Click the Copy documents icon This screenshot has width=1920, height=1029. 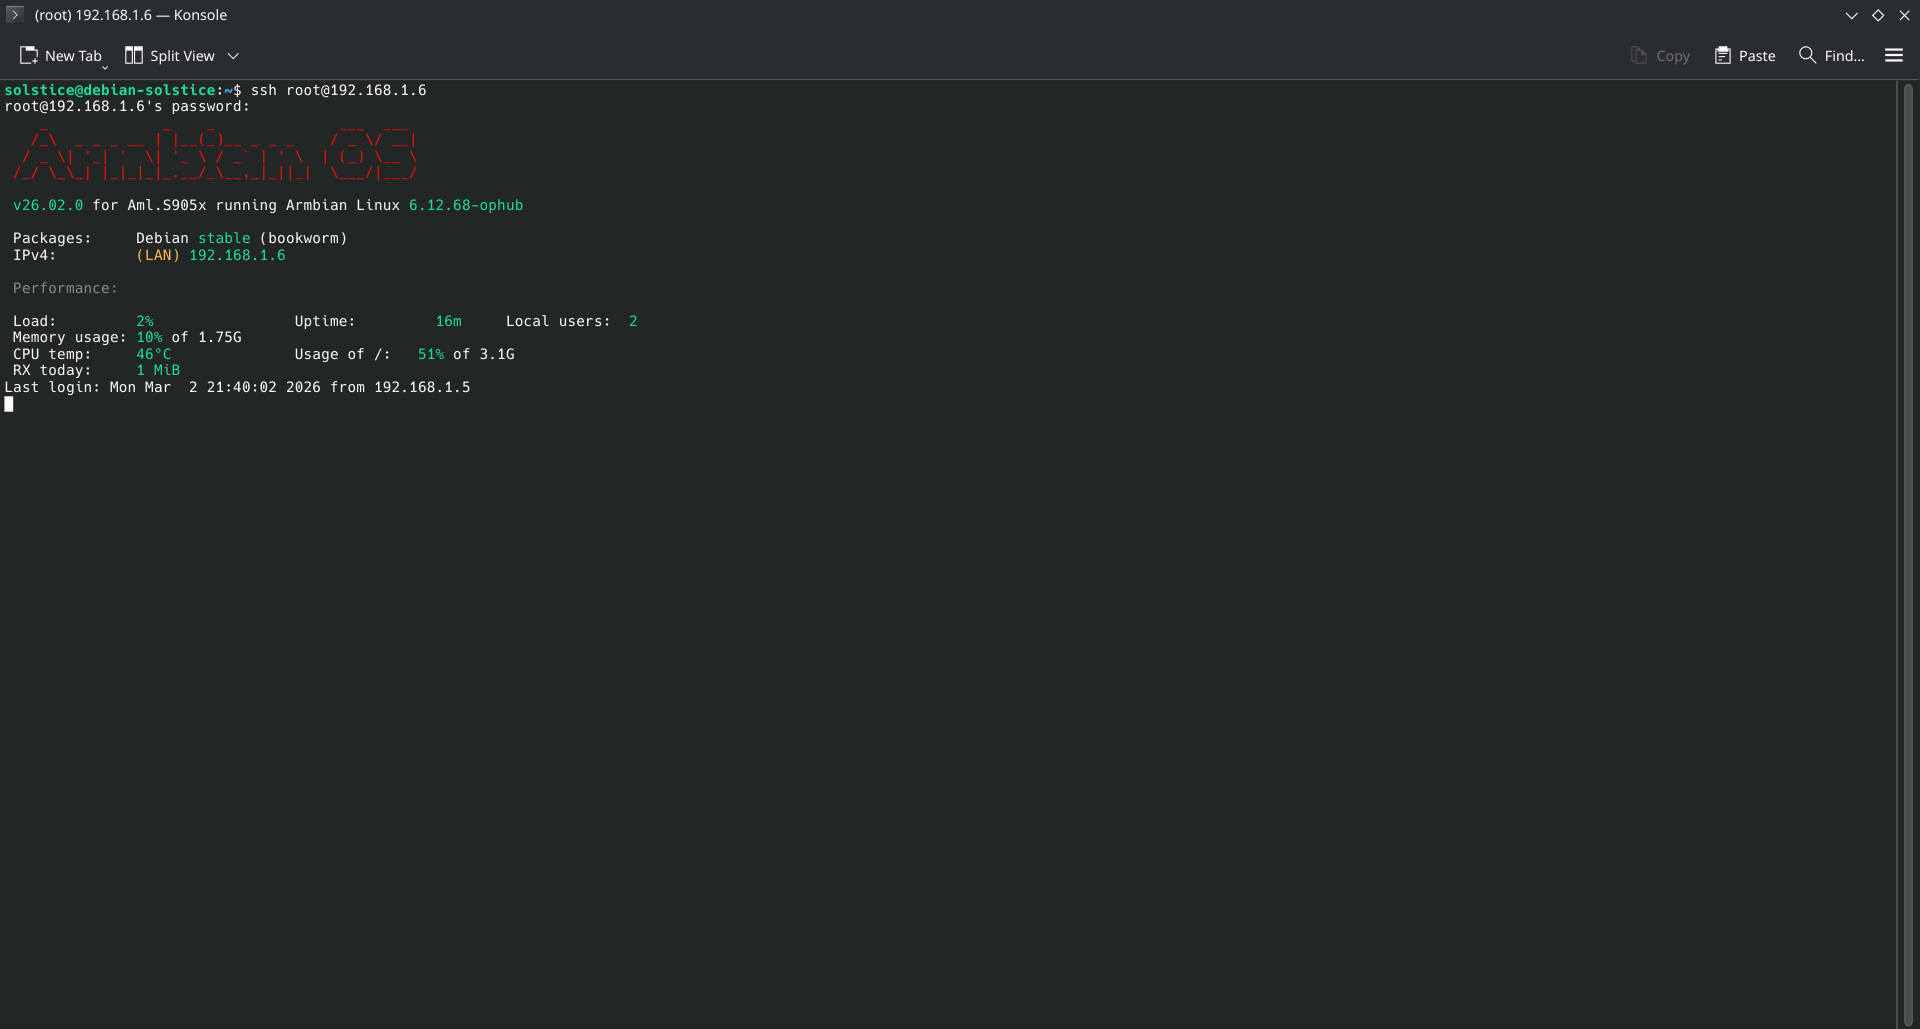click(x=1638, y=56)
